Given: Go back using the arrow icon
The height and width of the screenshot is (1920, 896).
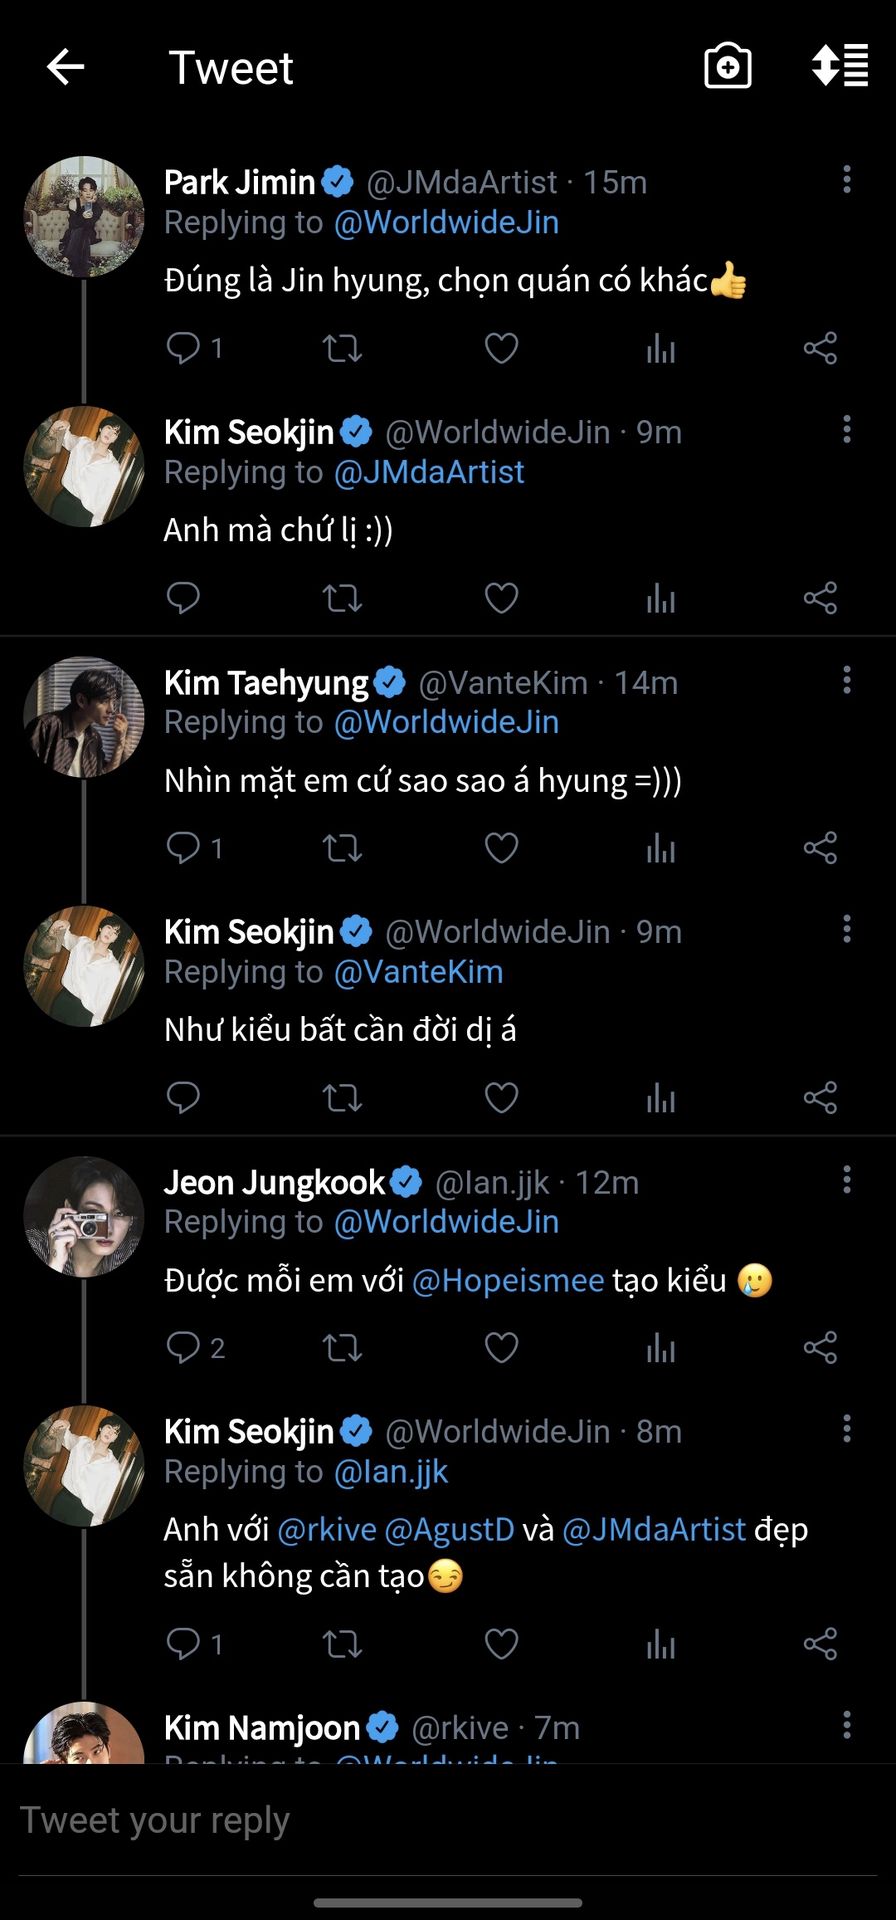Looking at the screenshot, I should 66,68.
